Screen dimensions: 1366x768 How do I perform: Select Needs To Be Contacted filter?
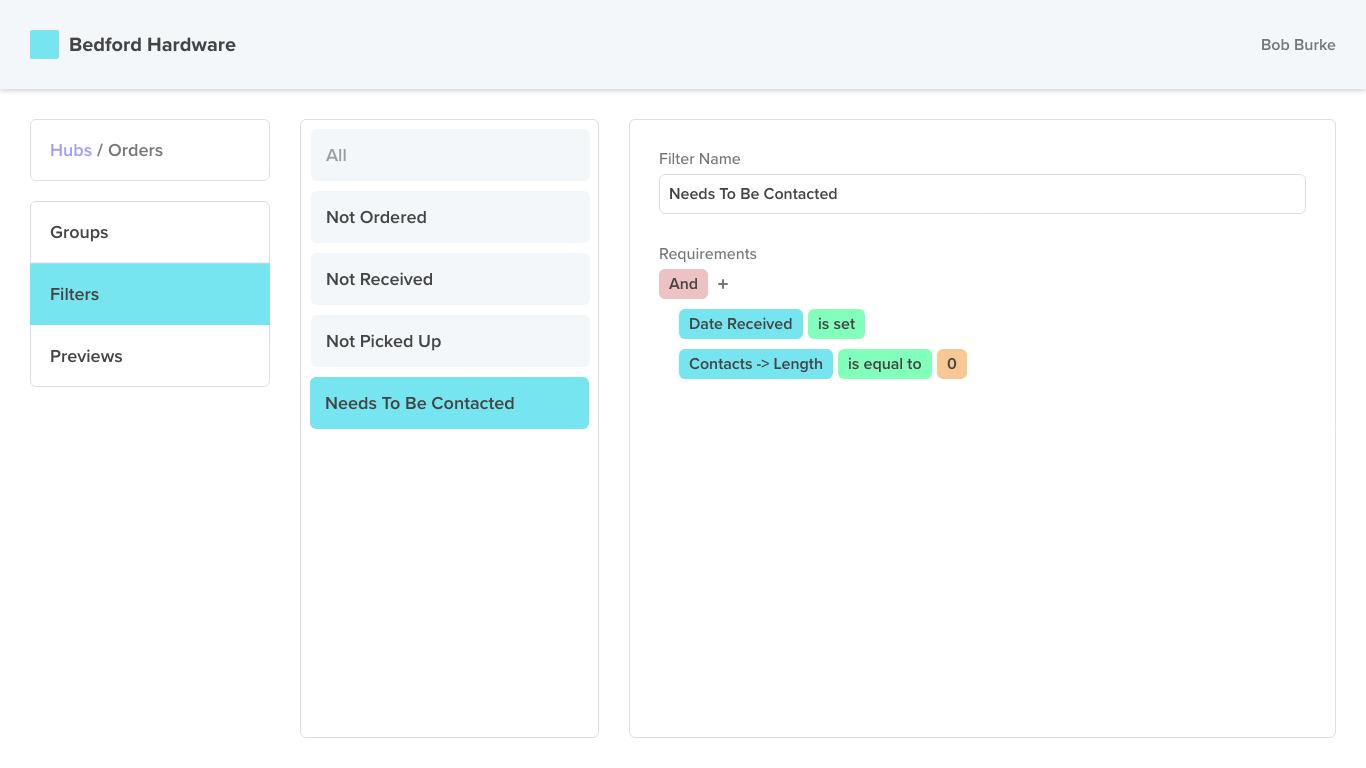(449, 403)
